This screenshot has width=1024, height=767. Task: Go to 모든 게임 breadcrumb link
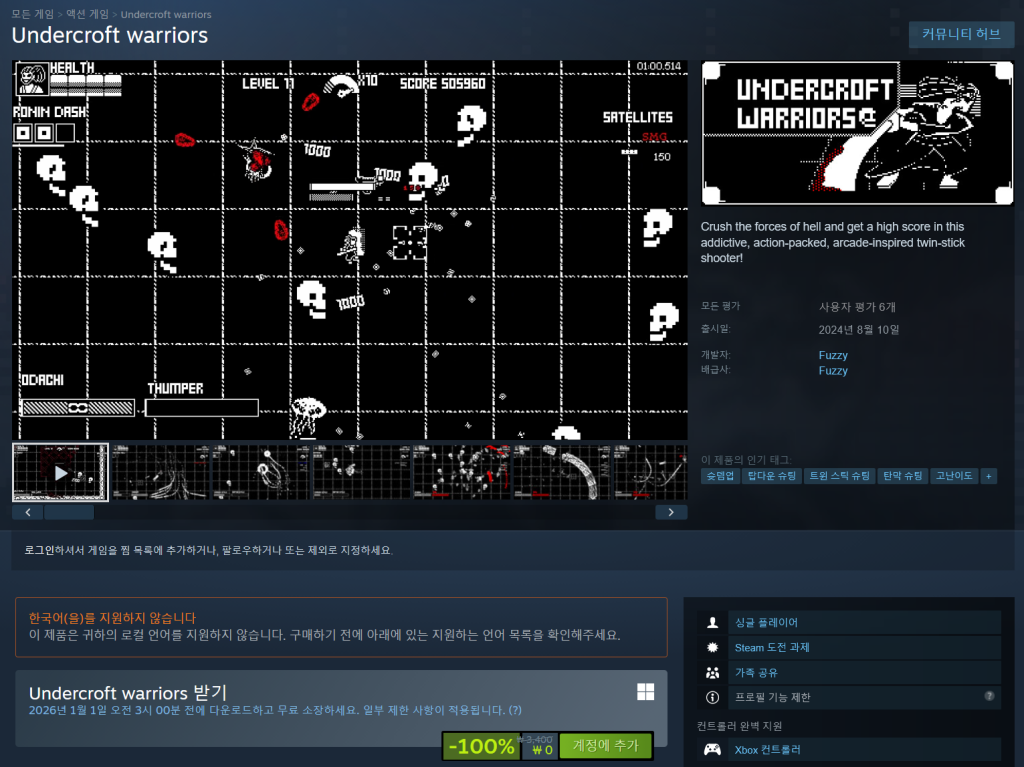pos(33,15)
